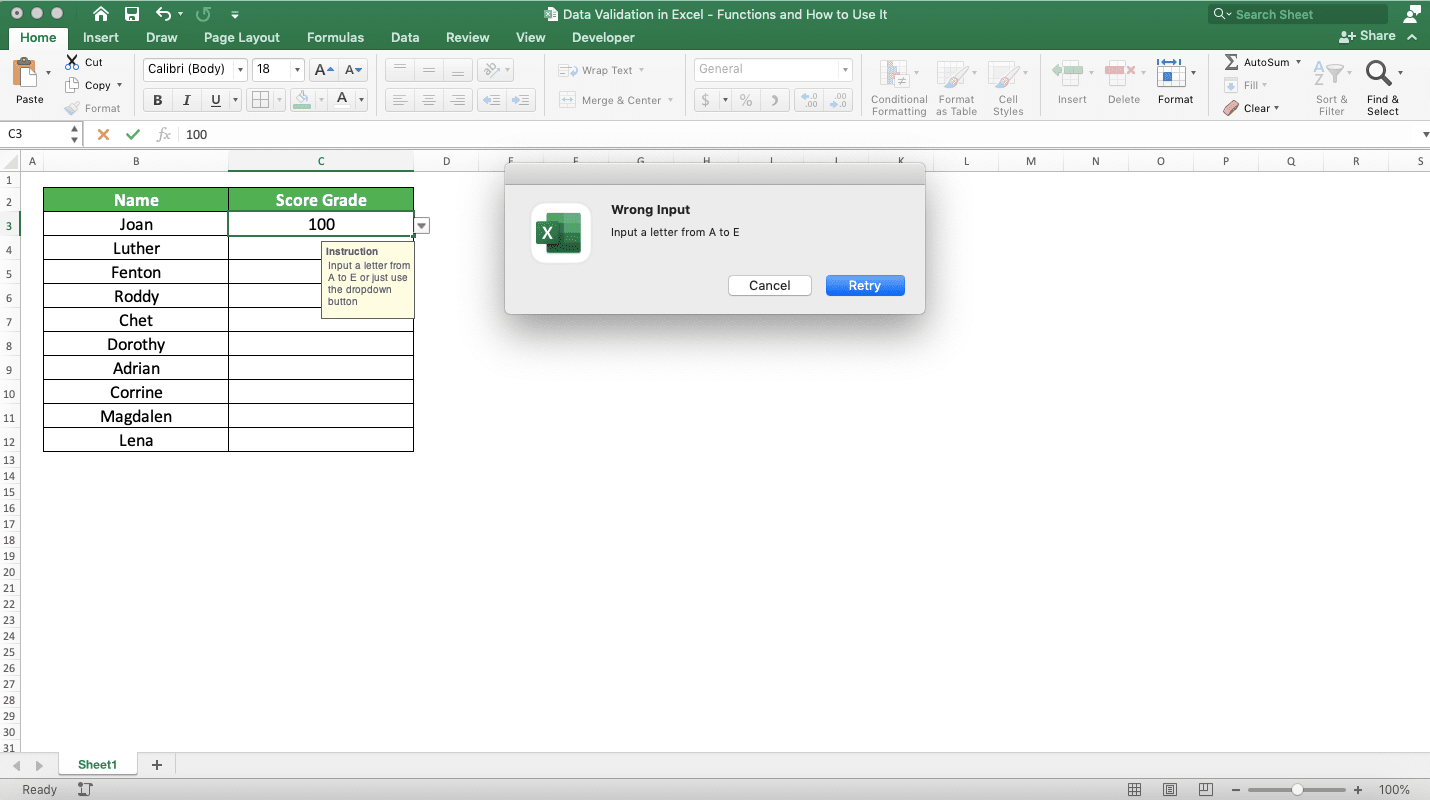The height and width of the screenshot is (800, 1430).
Task: Switch to the Formulas tab
Action: point(335,37)
